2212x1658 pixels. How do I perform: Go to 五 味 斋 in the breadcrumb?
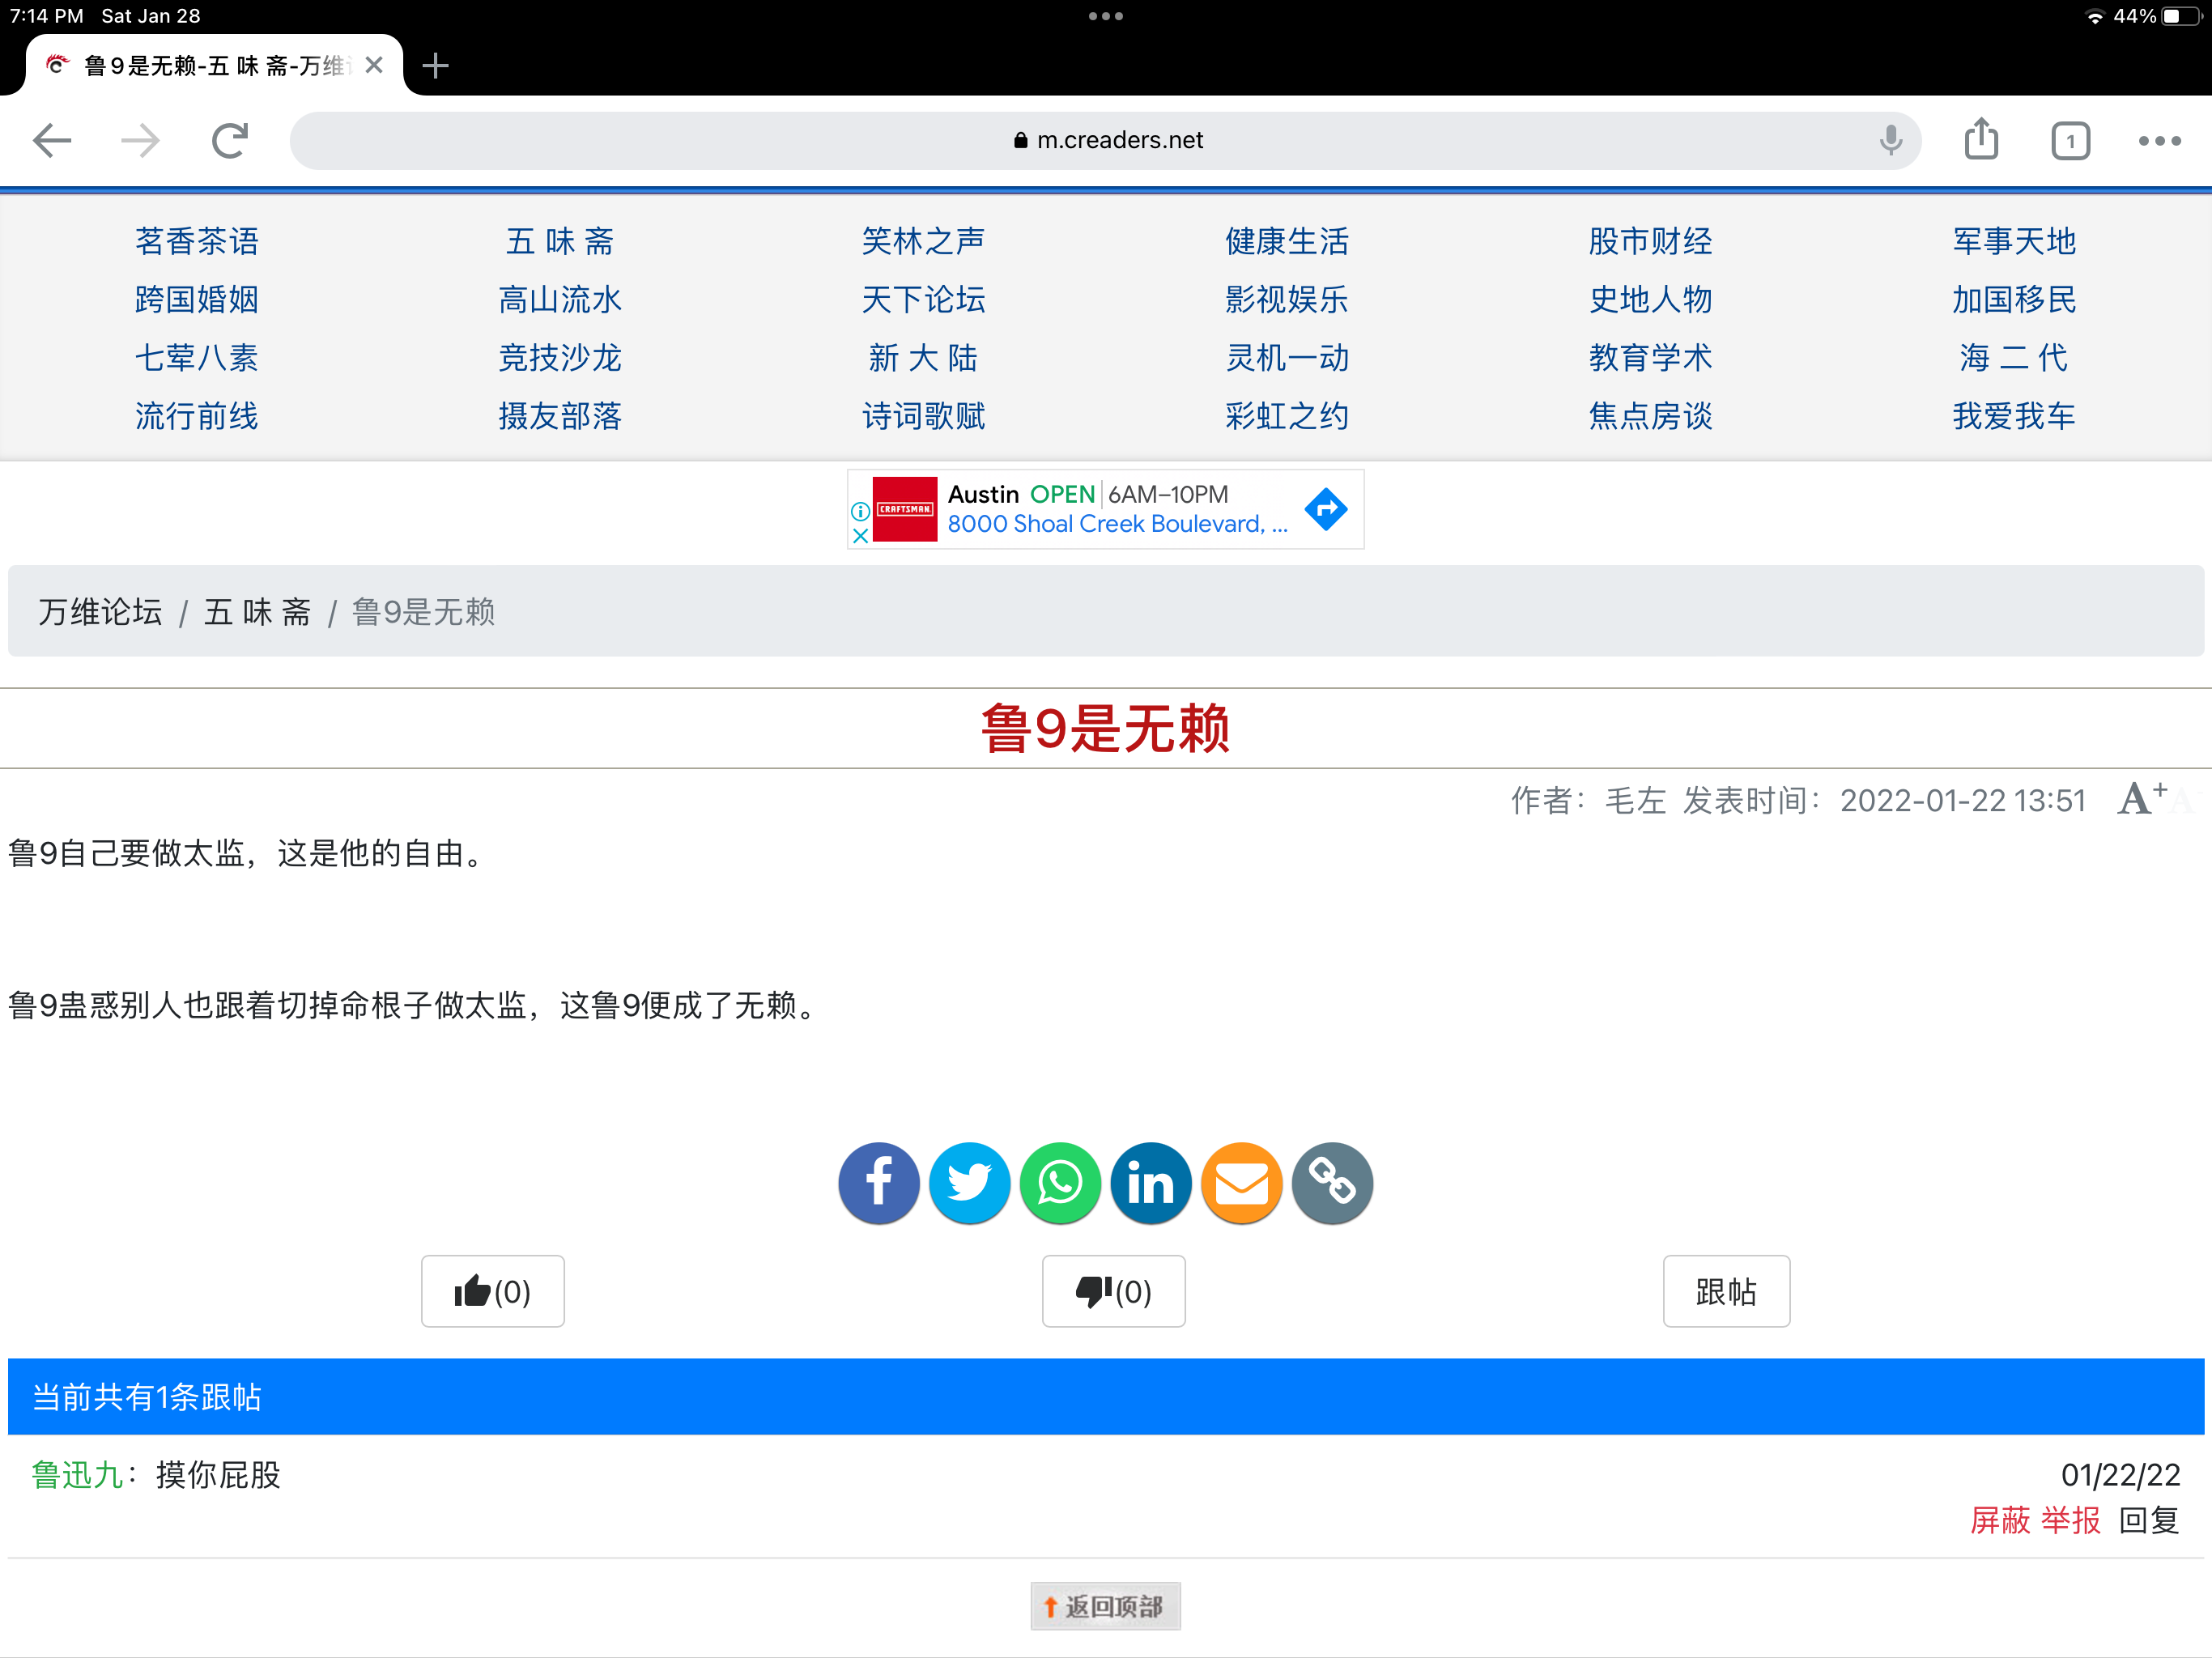pyautogui.click(x=258, y=611)
